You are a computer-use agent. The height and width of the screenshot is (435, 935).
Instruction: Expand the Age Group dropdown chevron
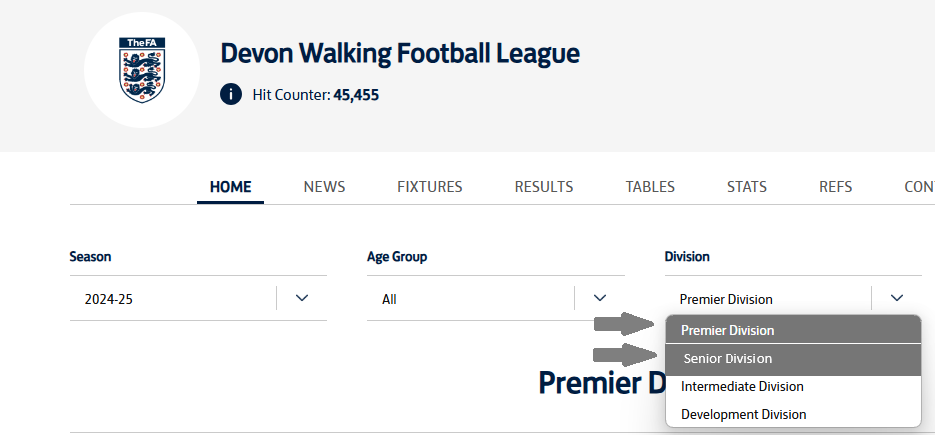[x=600, y=298]
